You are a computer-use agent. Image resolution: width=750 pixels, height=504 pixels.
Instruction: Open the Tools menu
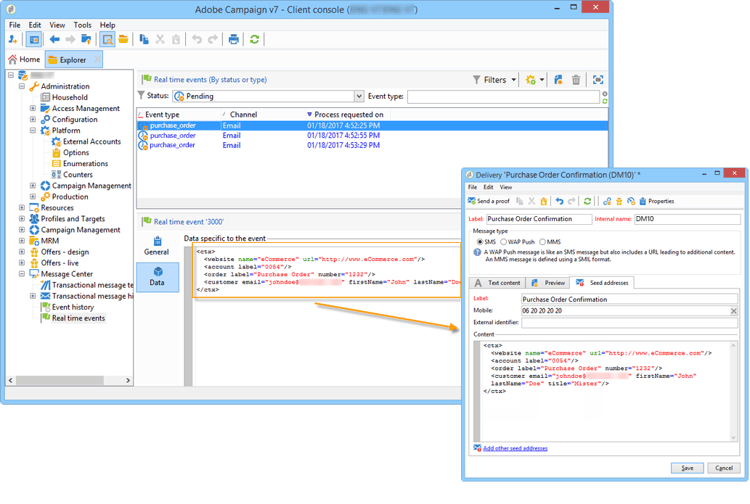pyautogui.click(x=82, y=25)
